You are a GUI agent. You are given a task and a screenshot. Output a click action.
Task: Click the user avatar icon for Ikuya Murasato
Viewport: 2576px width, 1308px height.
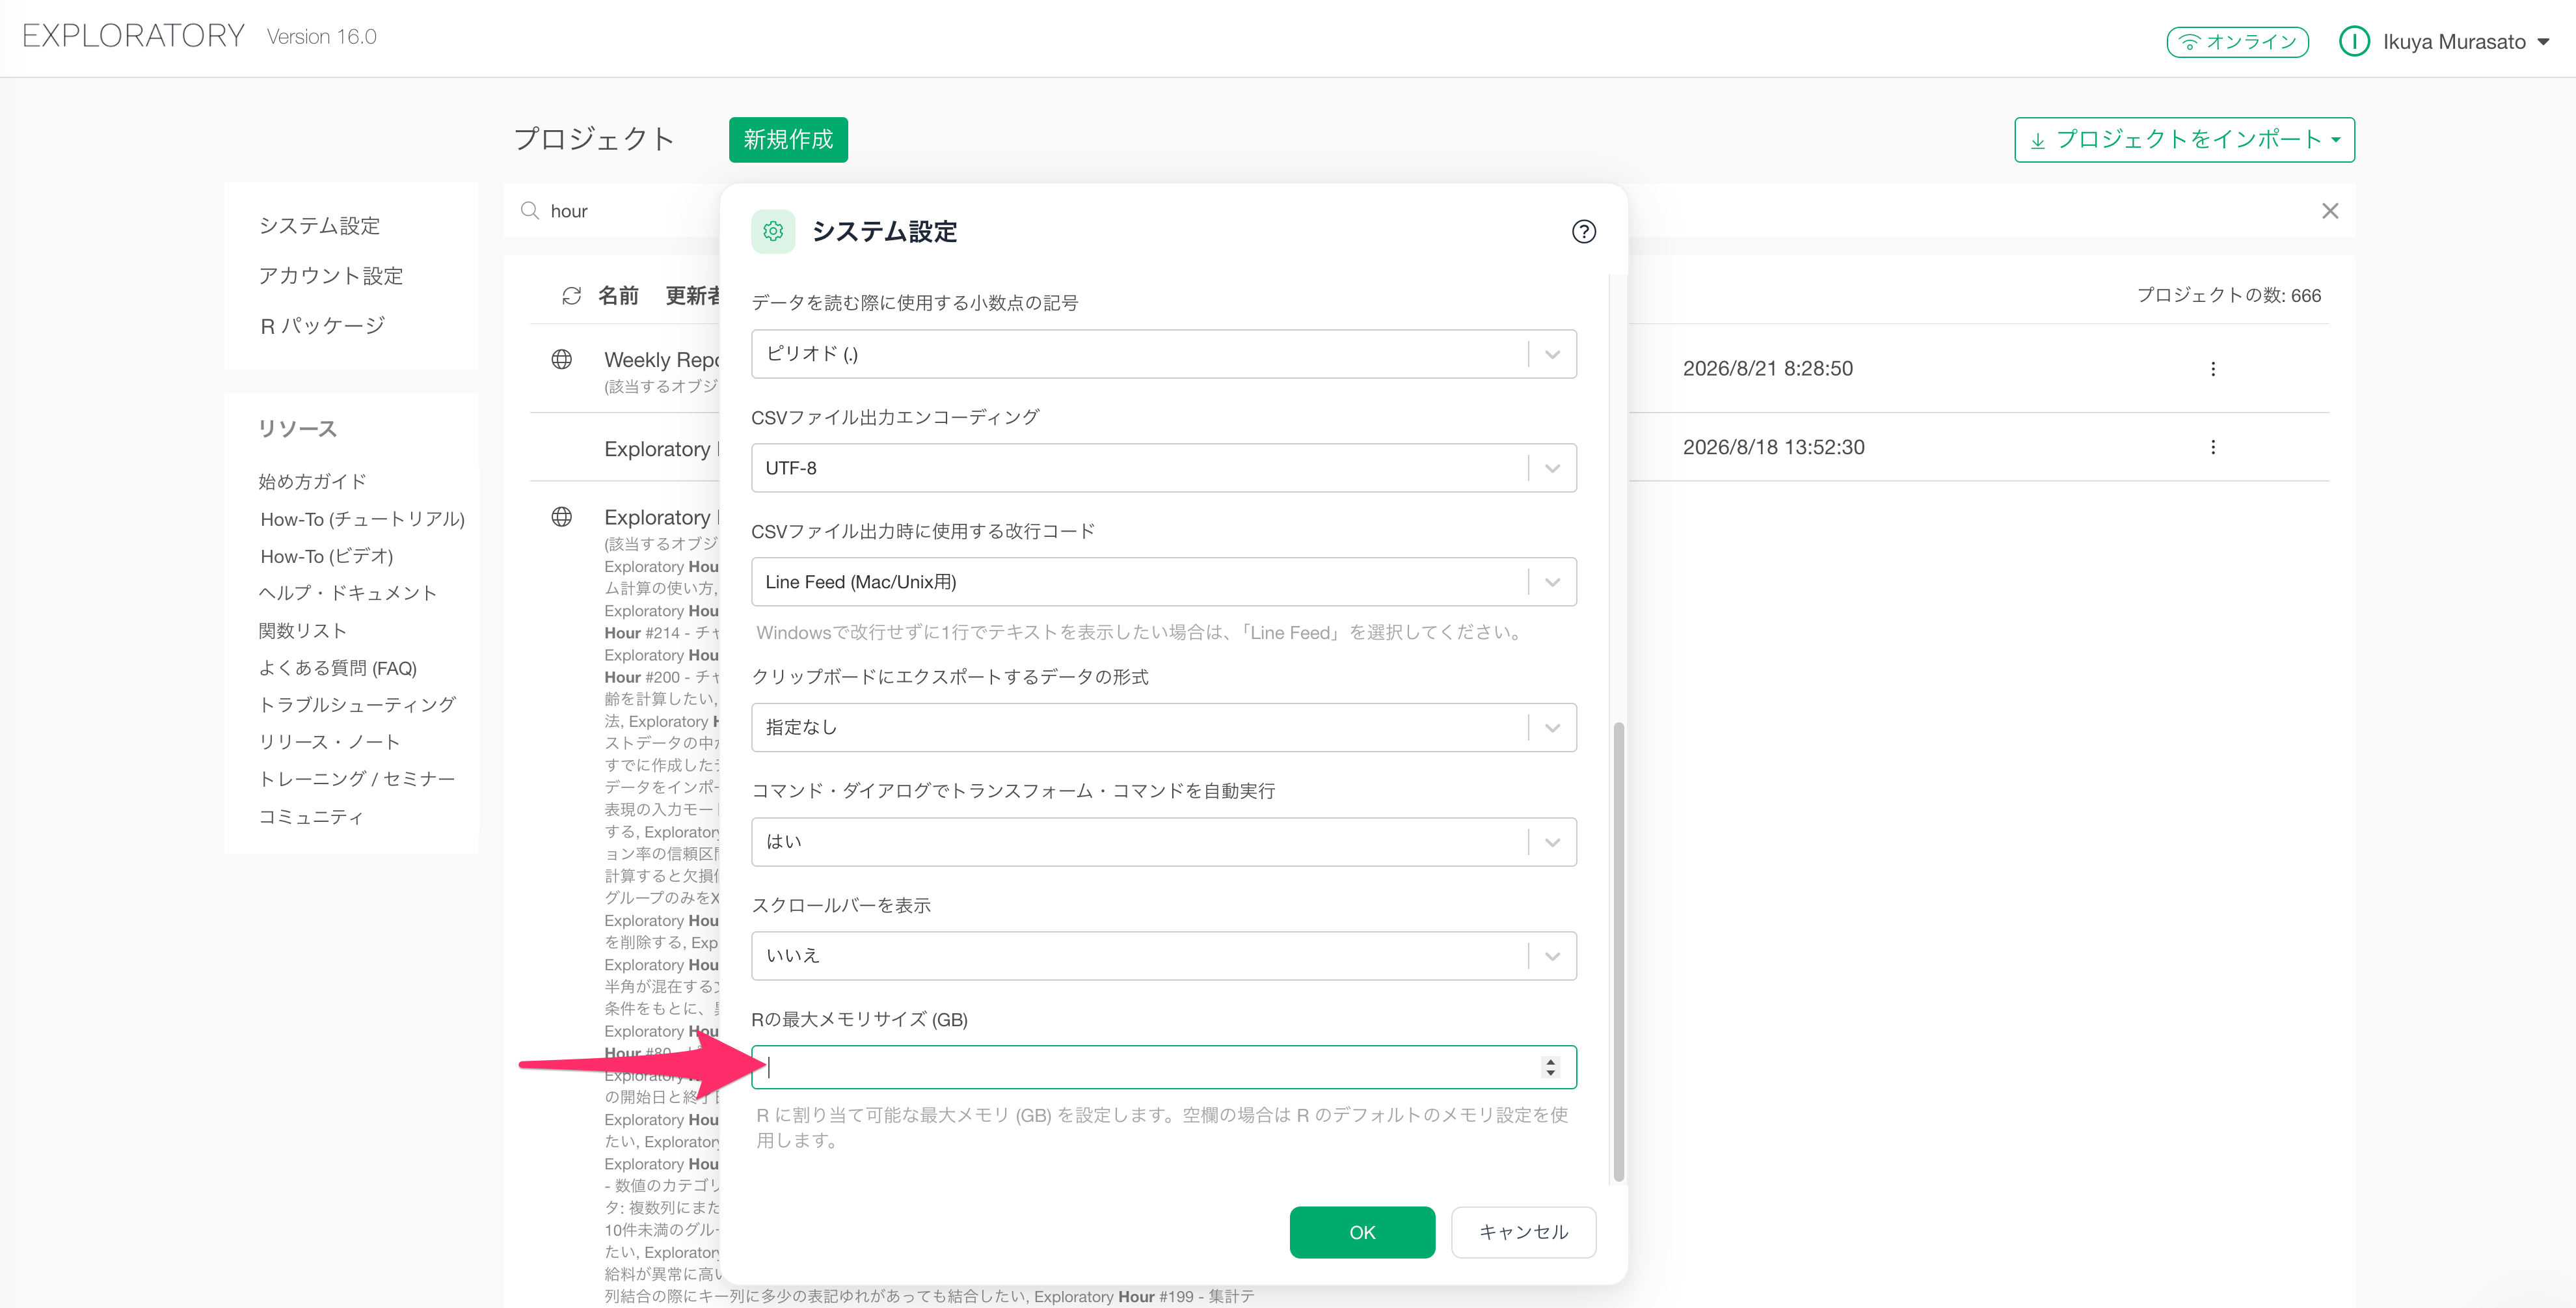point(2354,42)
